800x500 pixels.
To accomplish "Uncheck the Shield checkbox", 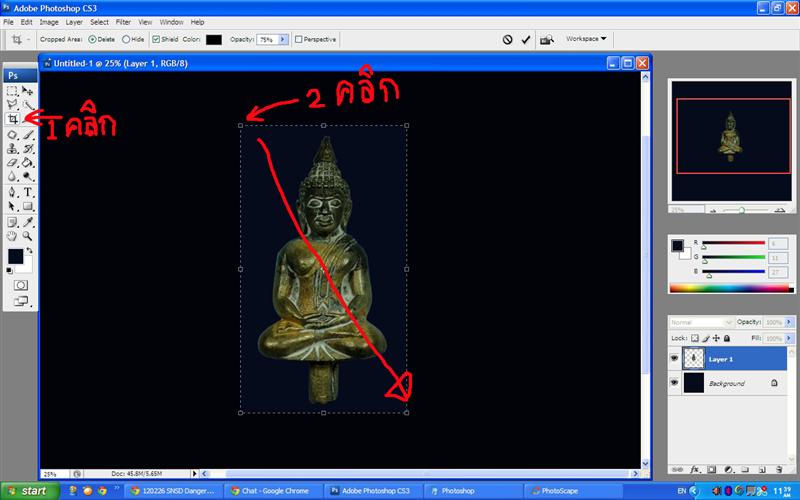I will coord(156,40).
